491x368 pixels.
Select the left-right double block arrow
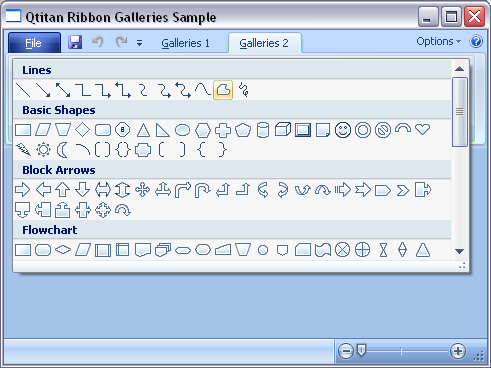103,190
